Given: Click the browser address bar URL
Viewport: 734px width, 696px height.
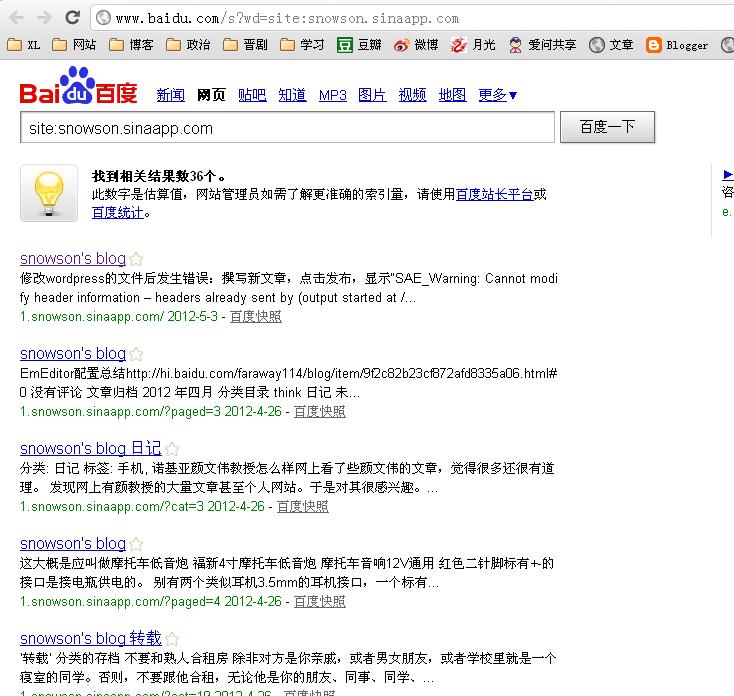Looking at the screenshot, I should [287, 19].
